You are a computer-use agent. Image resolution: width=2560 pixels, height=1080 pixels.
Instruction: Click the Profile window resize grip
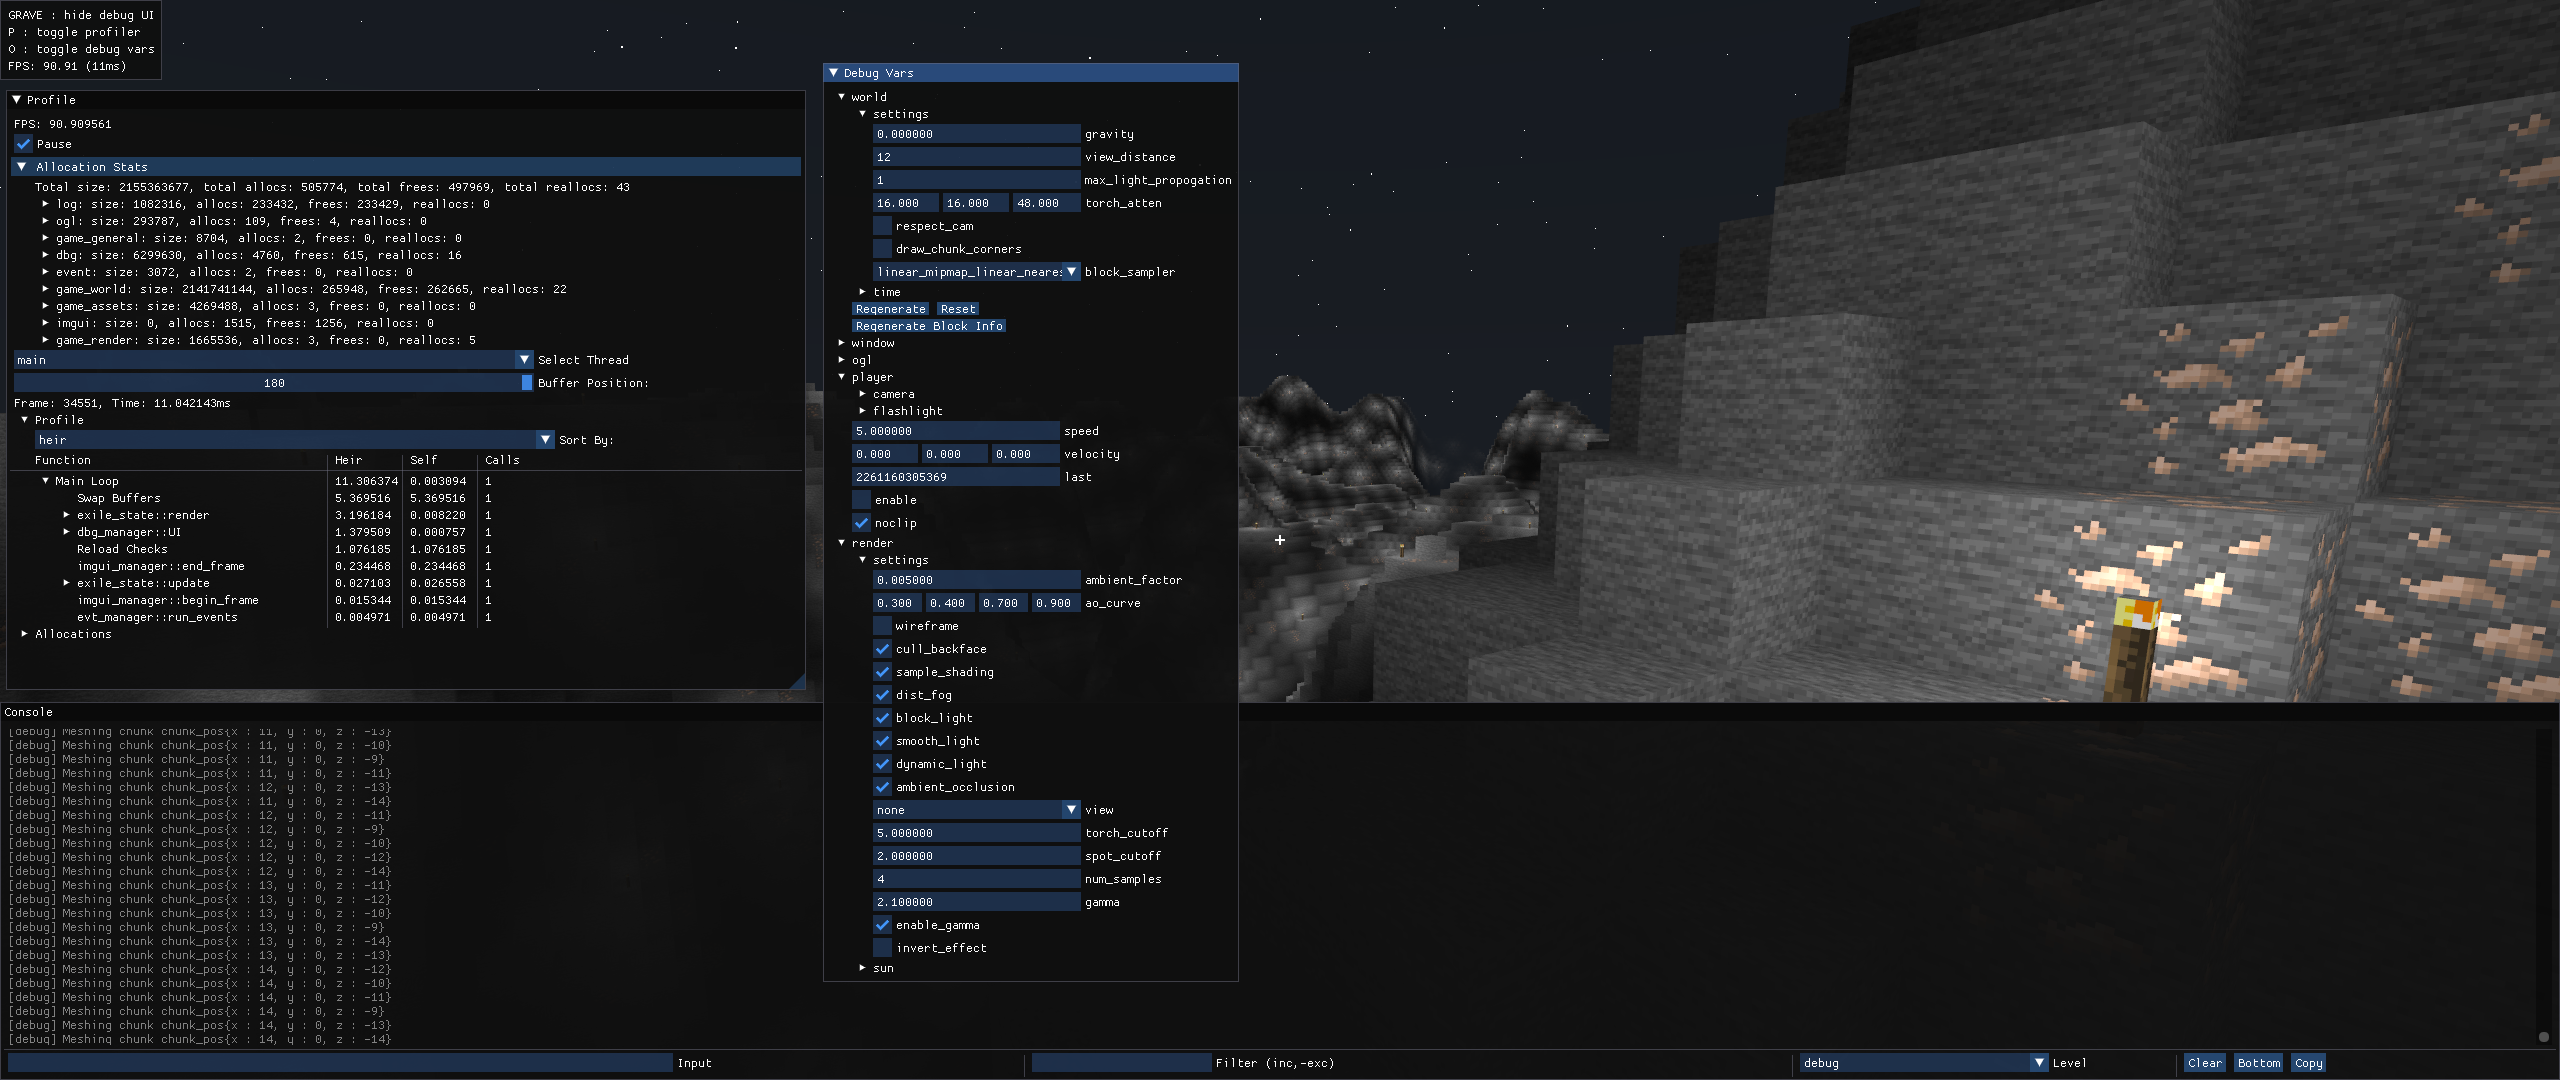(798, 682)
